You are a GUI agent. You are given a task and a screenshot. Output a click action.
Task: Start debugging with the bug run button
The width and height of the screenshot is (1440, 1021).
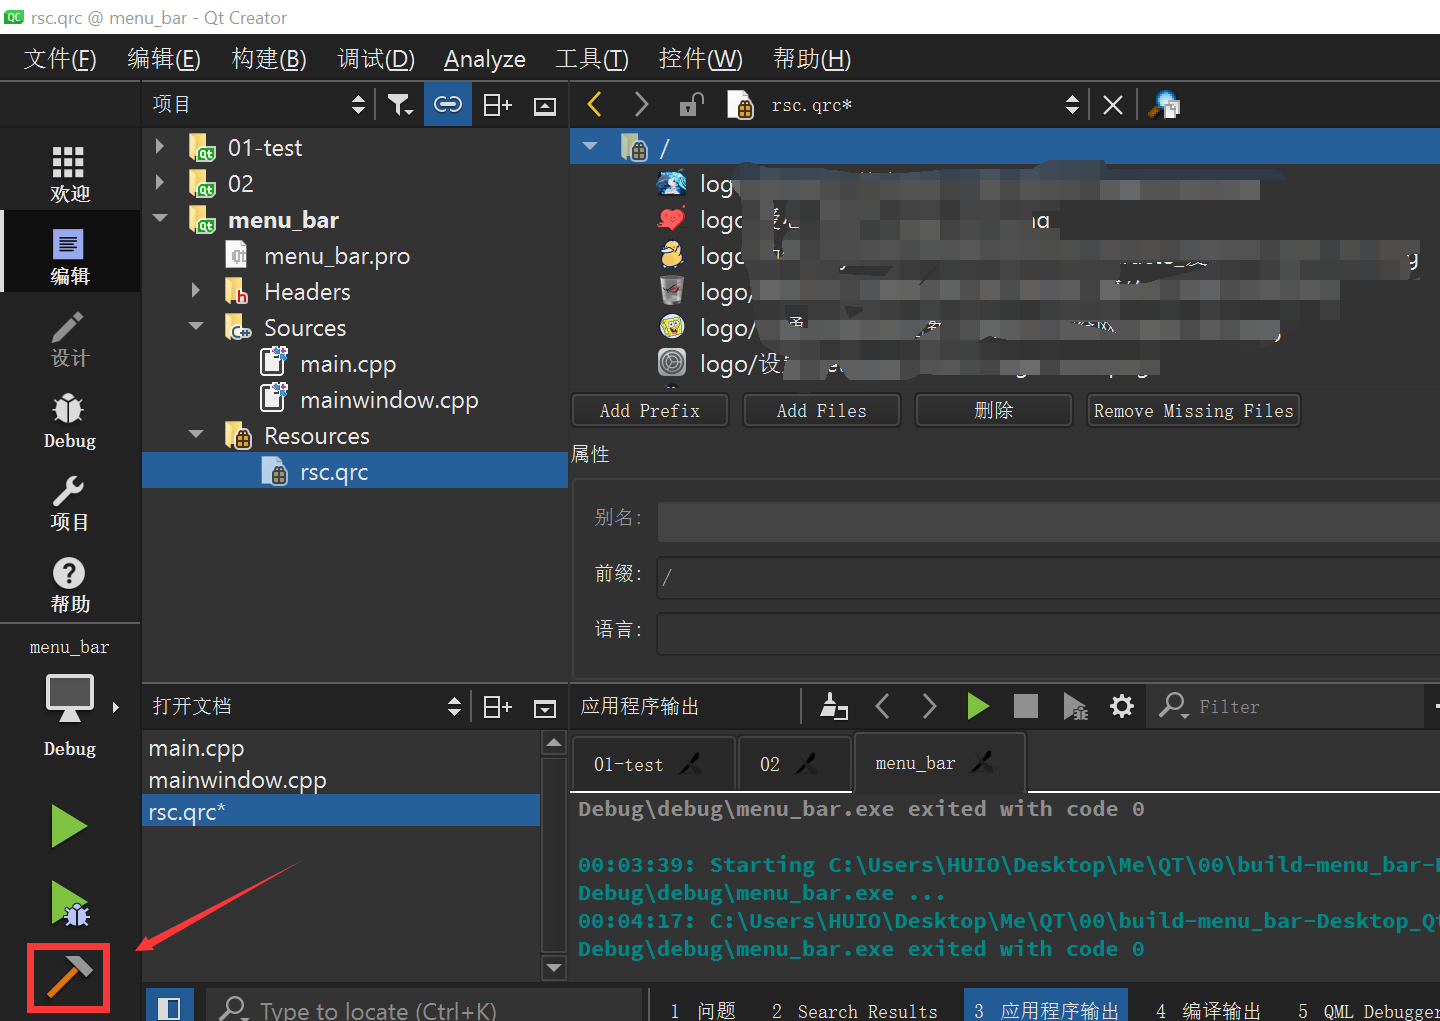tap(70, 903)
